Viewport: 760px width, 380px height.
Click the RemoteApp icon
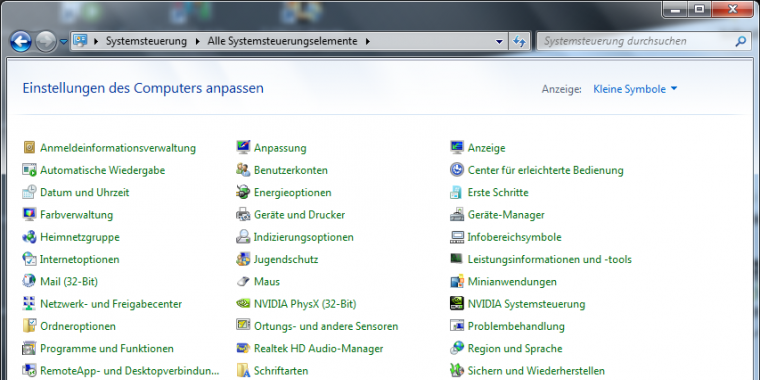coord(30,370)
